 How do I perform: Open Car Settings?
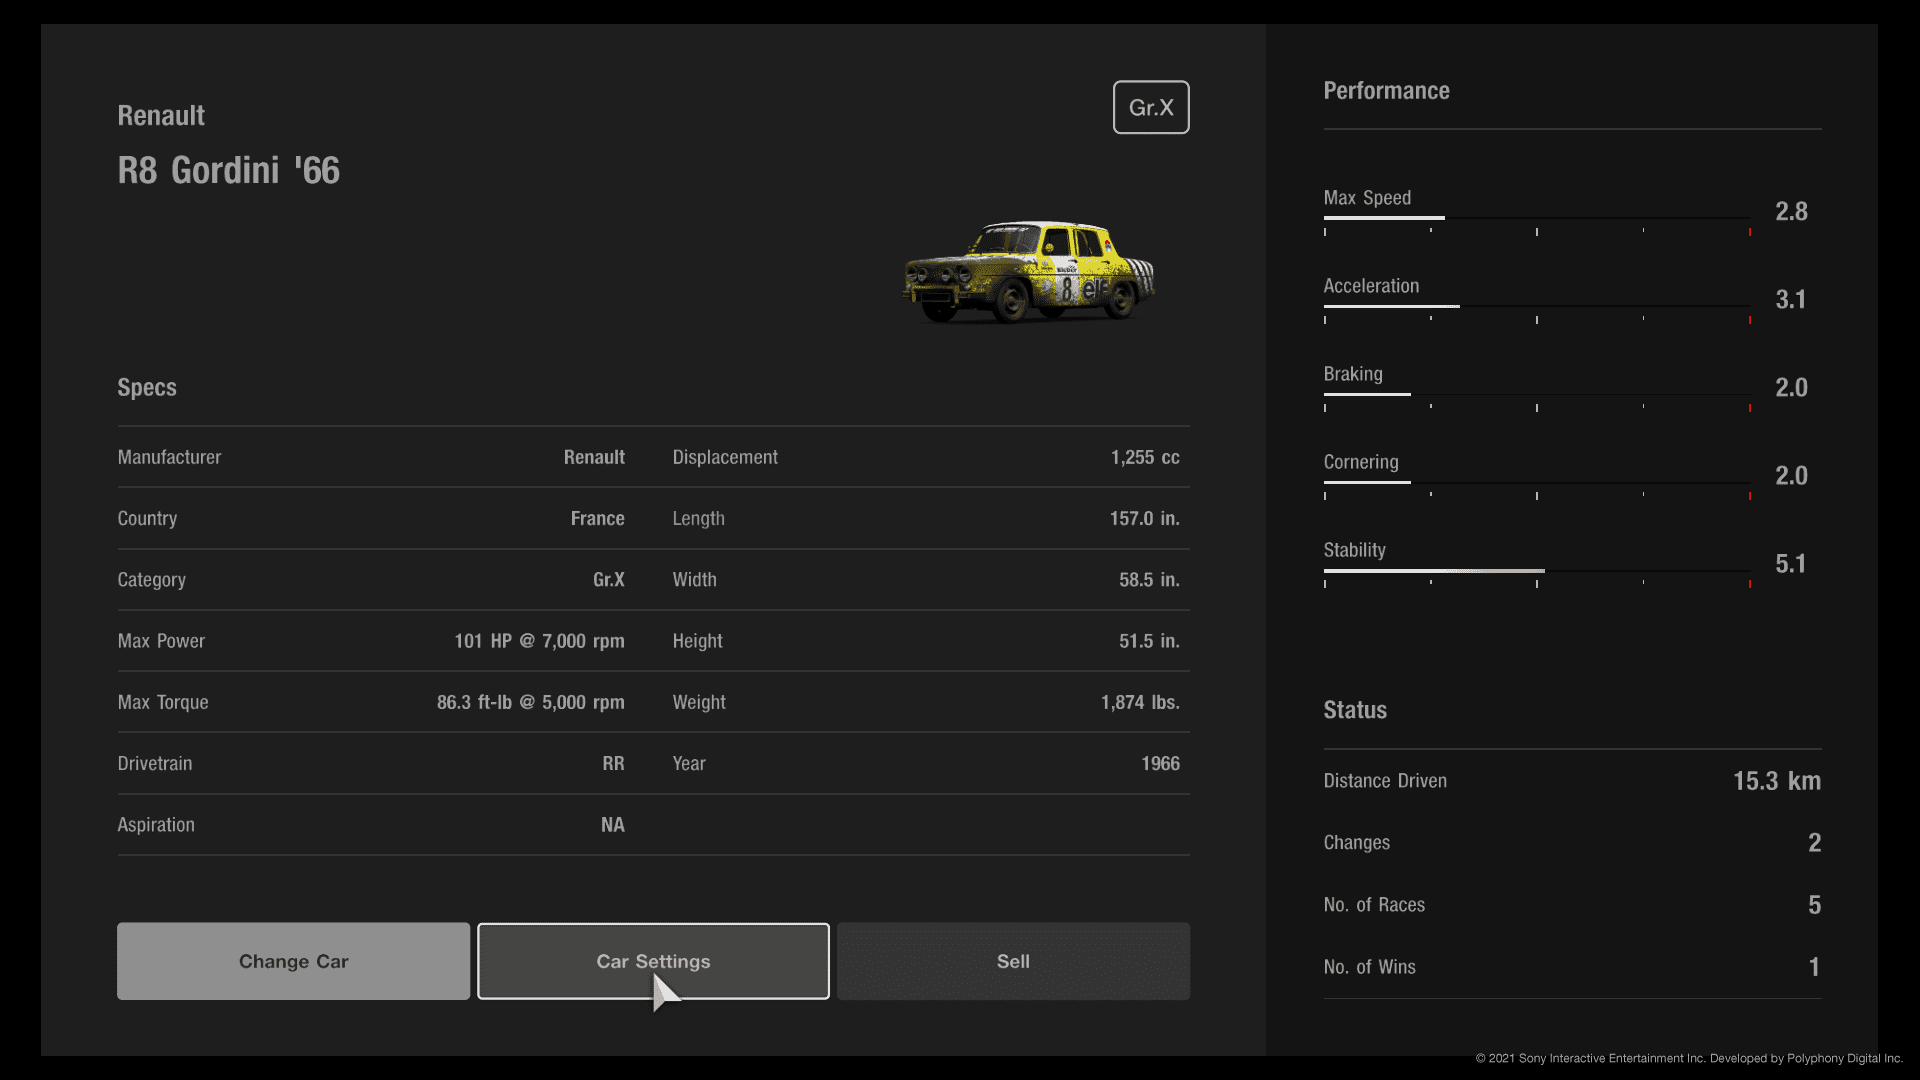tap(653, 961)
